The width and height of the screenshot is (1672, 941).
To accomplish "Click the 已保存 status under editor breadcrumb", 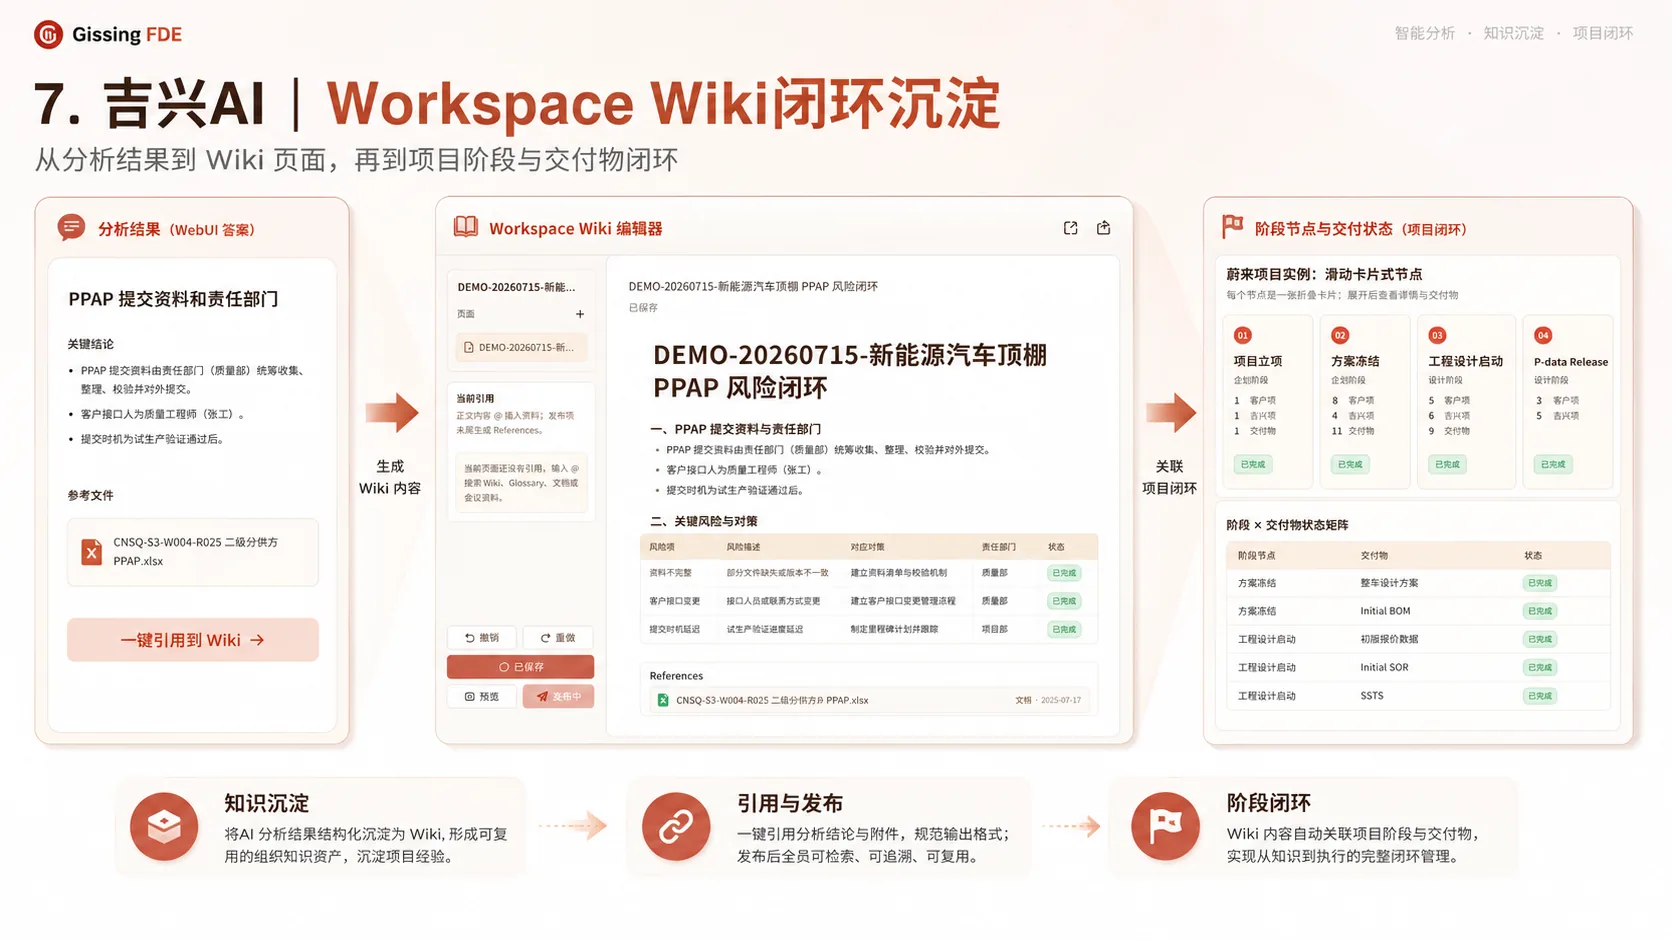I will click(643, 308).
